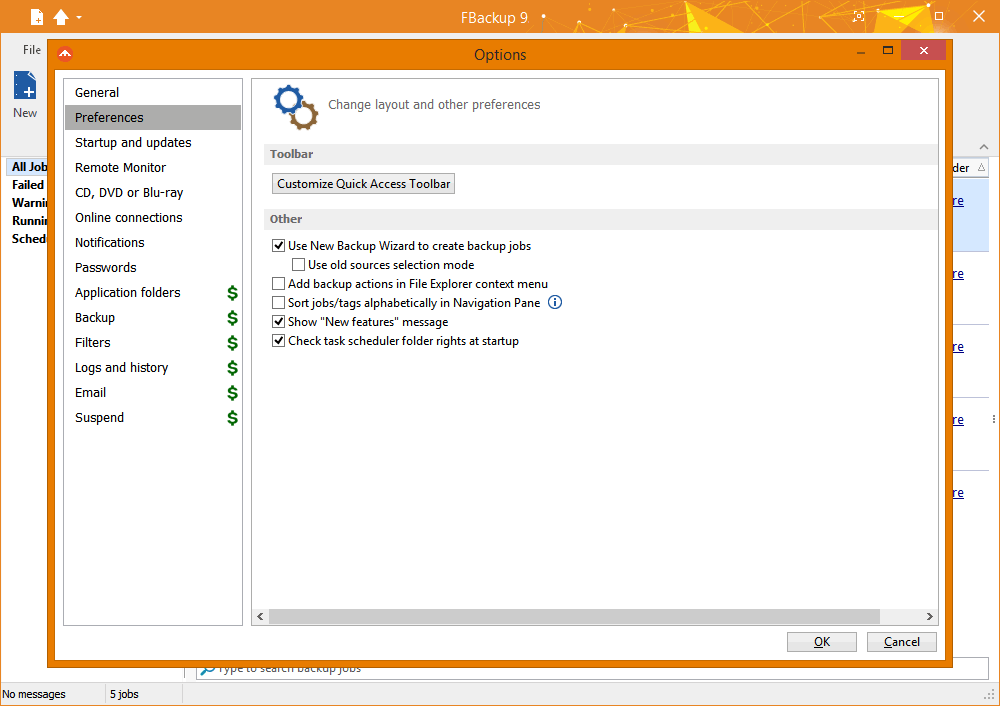This screenshot has height=706, width=1000.
Task: Enable Sort jobs/tags alphabetically in Navigation Pane
Action: (x=279, y=302)
